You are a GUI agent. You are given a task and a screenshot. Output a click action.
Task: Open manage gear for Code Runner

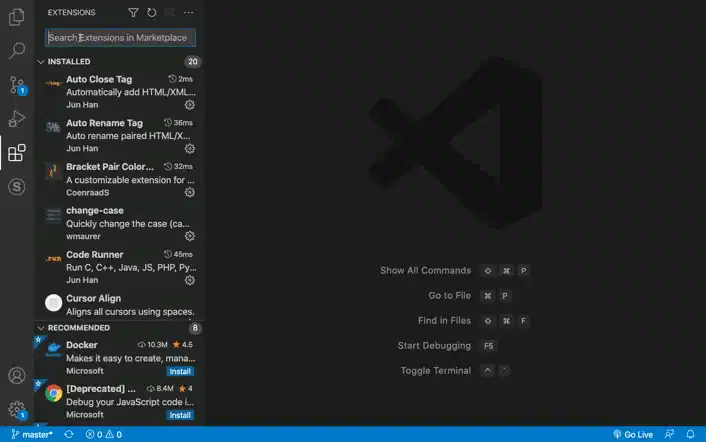point(190,280)
